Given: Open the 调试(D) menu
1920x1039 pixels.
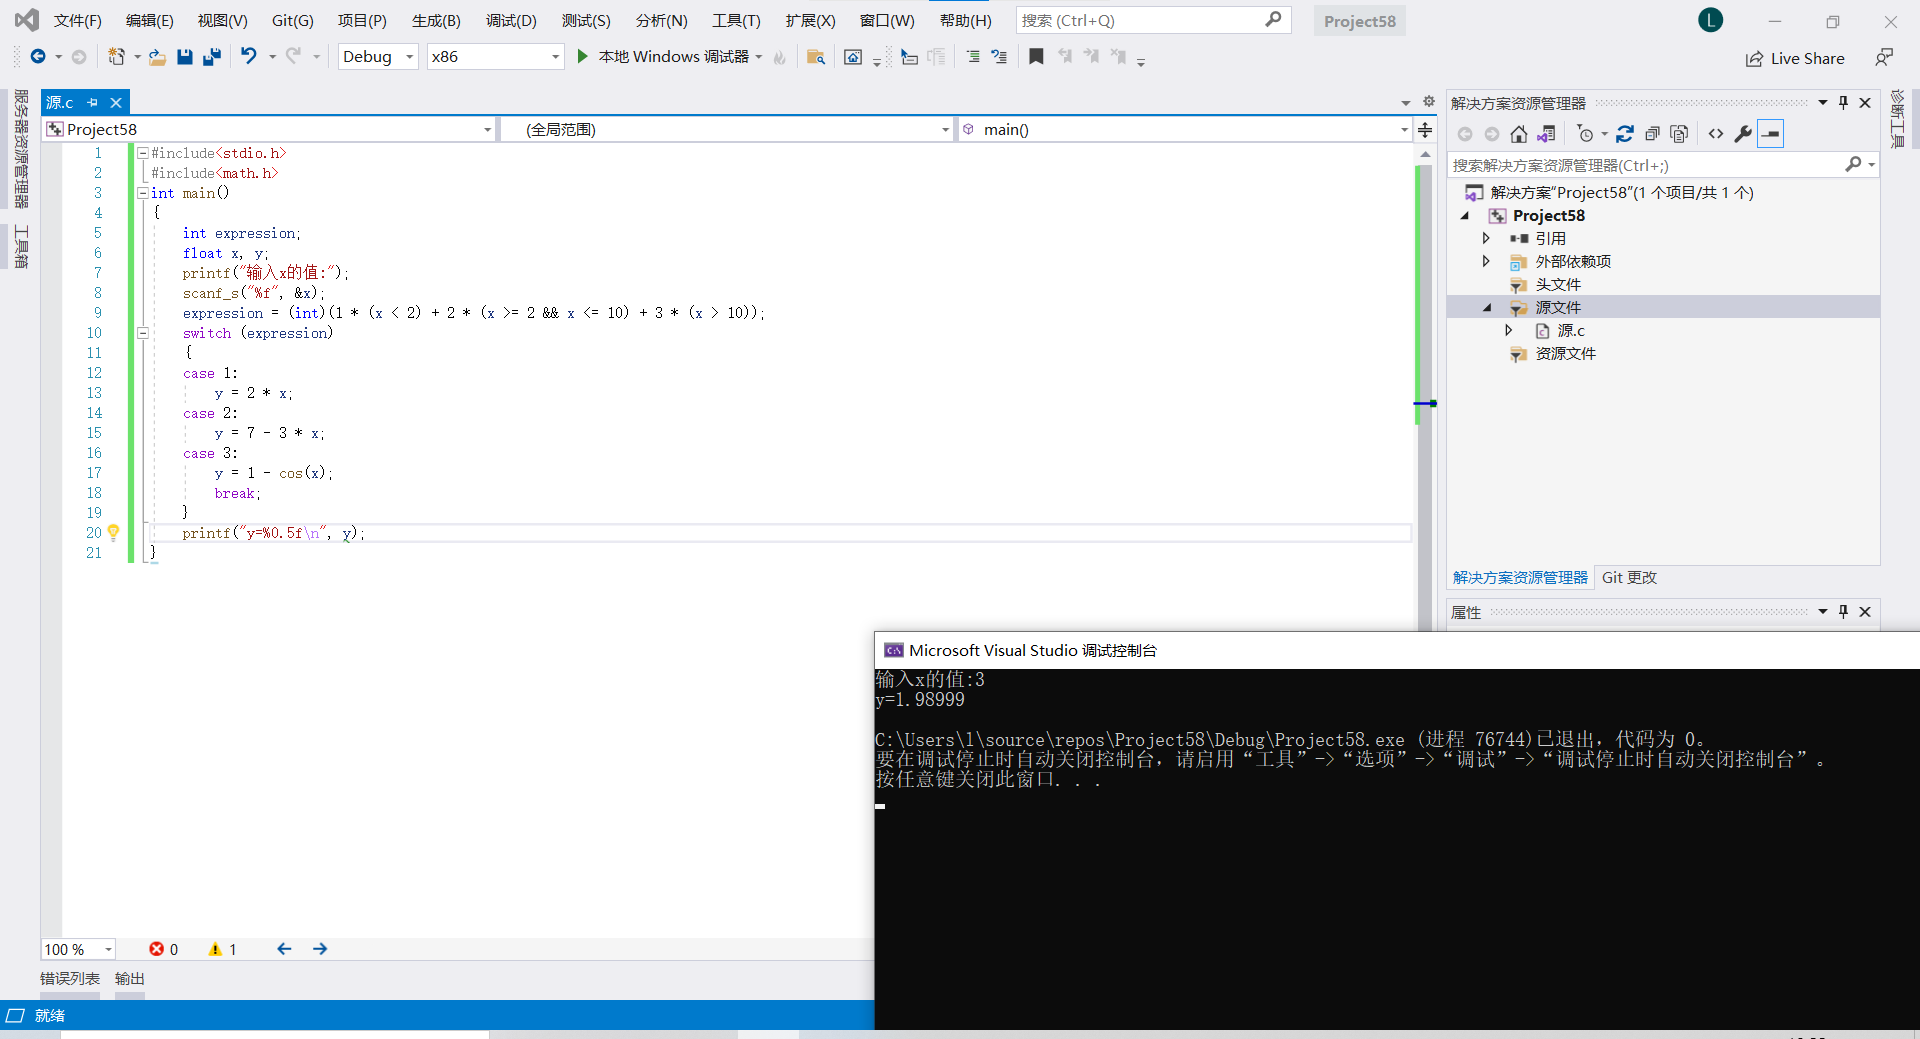Looking at the screenshot, I should coord(511,21).
